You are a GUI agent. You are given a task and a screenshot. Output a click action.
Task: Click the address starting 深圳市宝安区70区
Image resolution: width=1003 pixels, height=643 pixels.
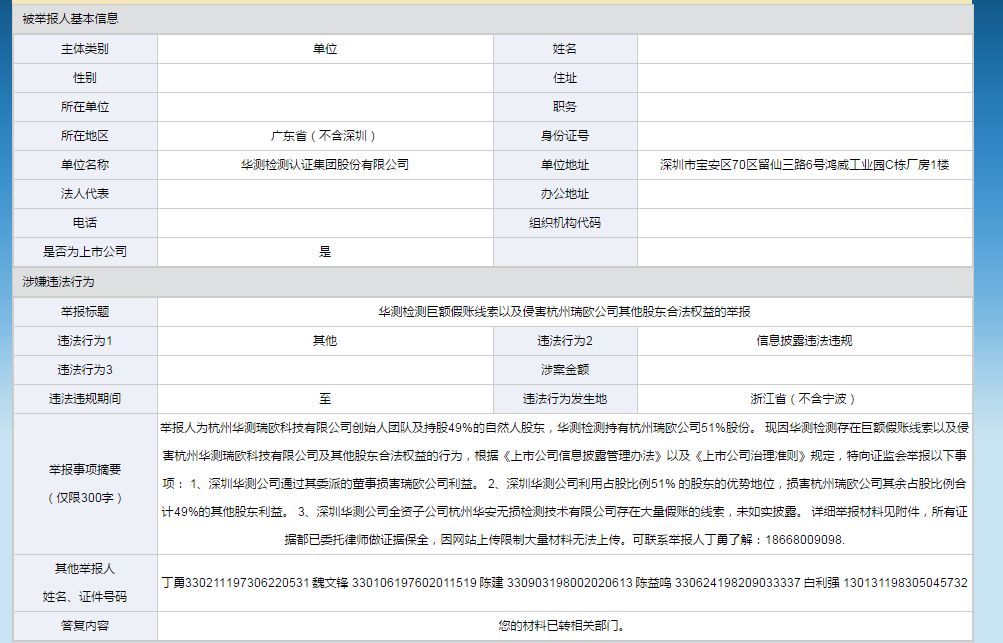pyautogui.click(x=805, y=164)
